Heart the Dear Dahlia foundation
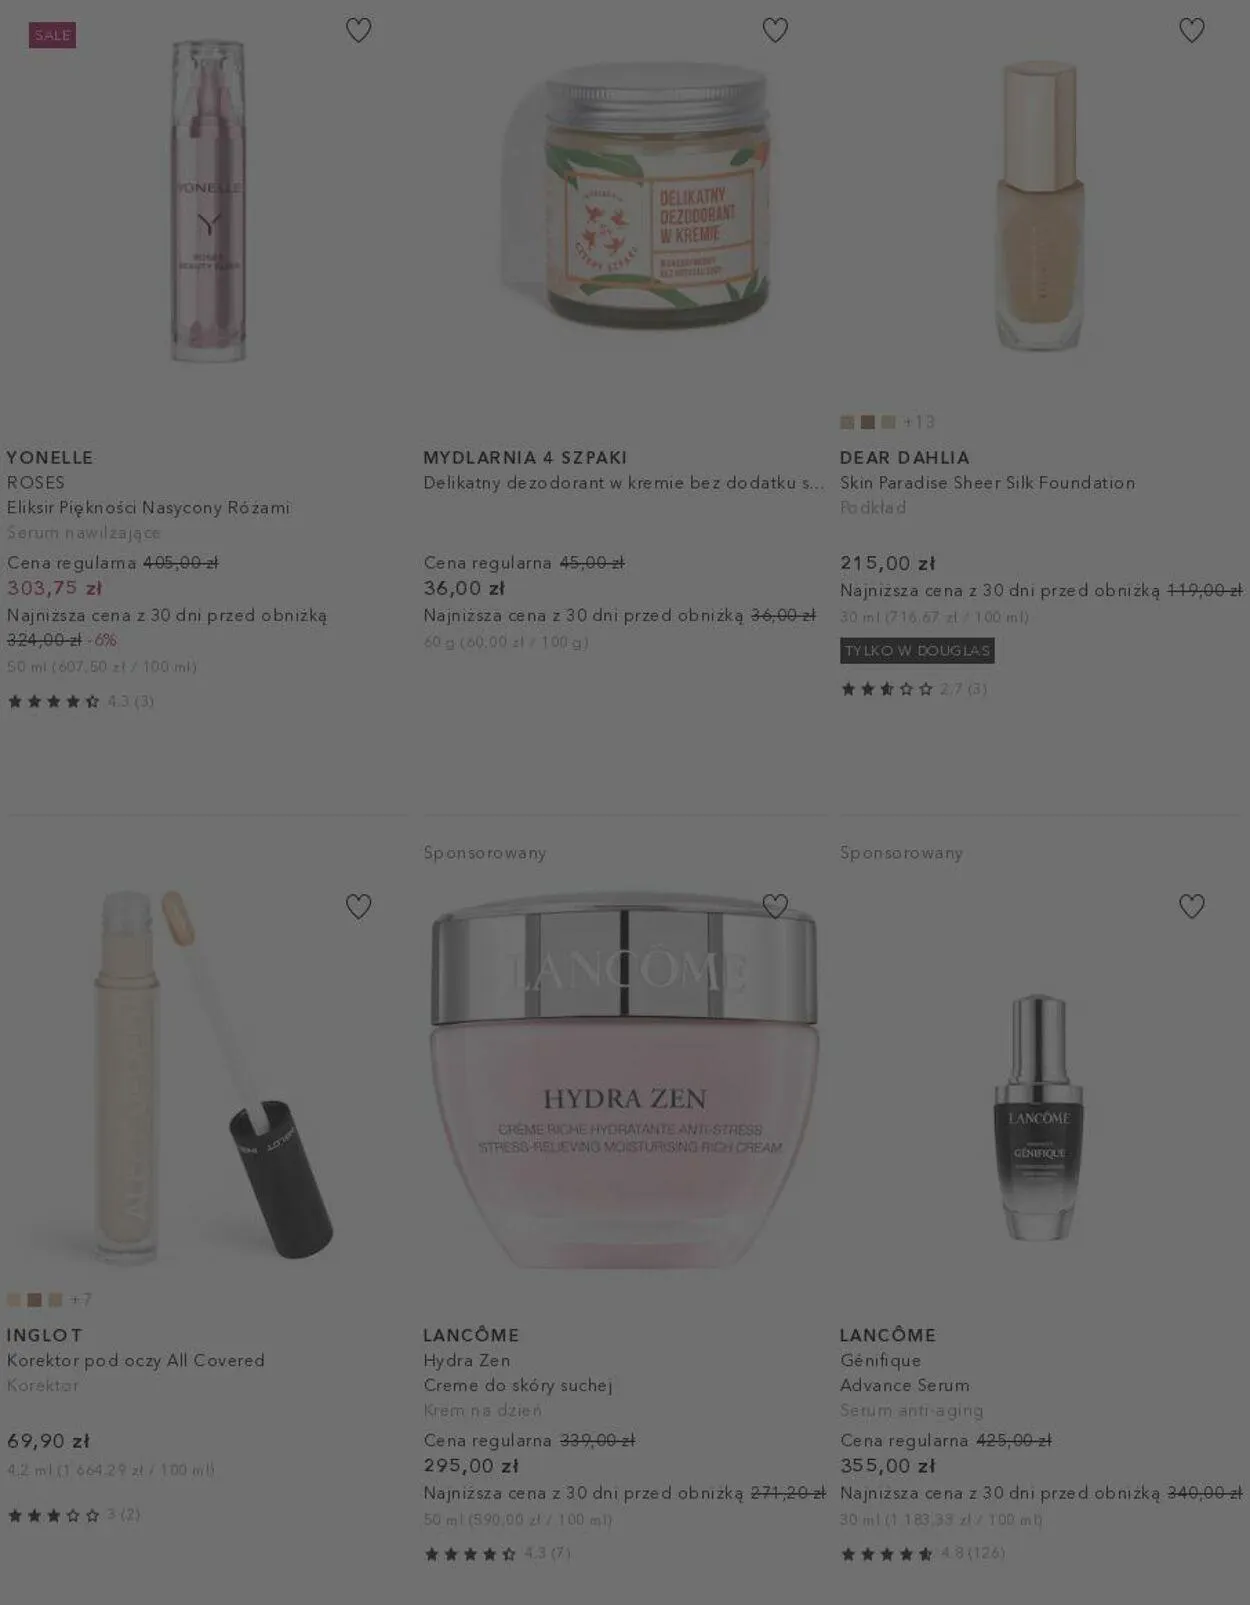 1191,30
